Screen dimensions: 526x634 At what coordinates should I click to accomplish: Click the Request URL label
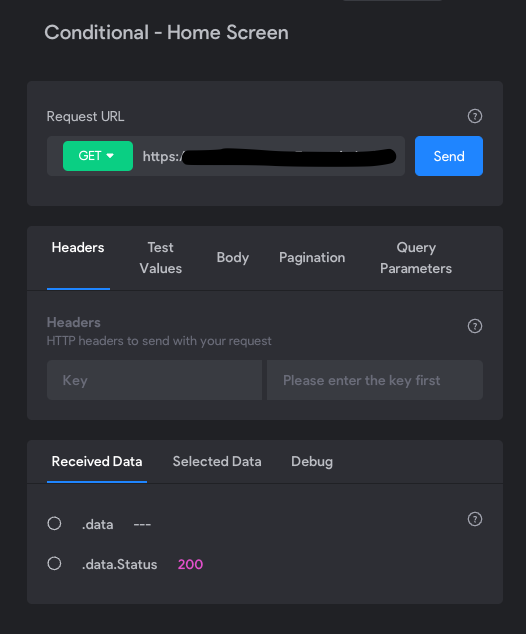(85, 116)
